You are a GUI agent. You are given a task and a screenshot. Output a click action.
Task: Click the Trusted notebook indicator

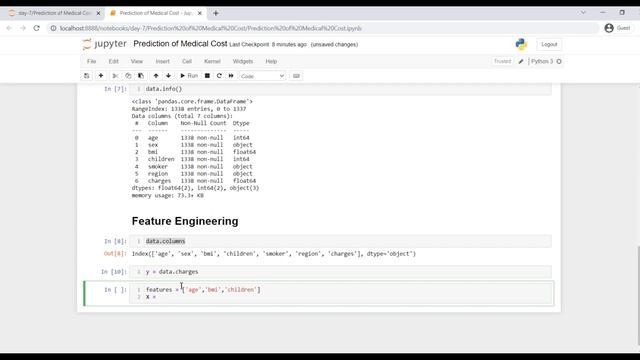pyautogui.click(x=502, y=61)
